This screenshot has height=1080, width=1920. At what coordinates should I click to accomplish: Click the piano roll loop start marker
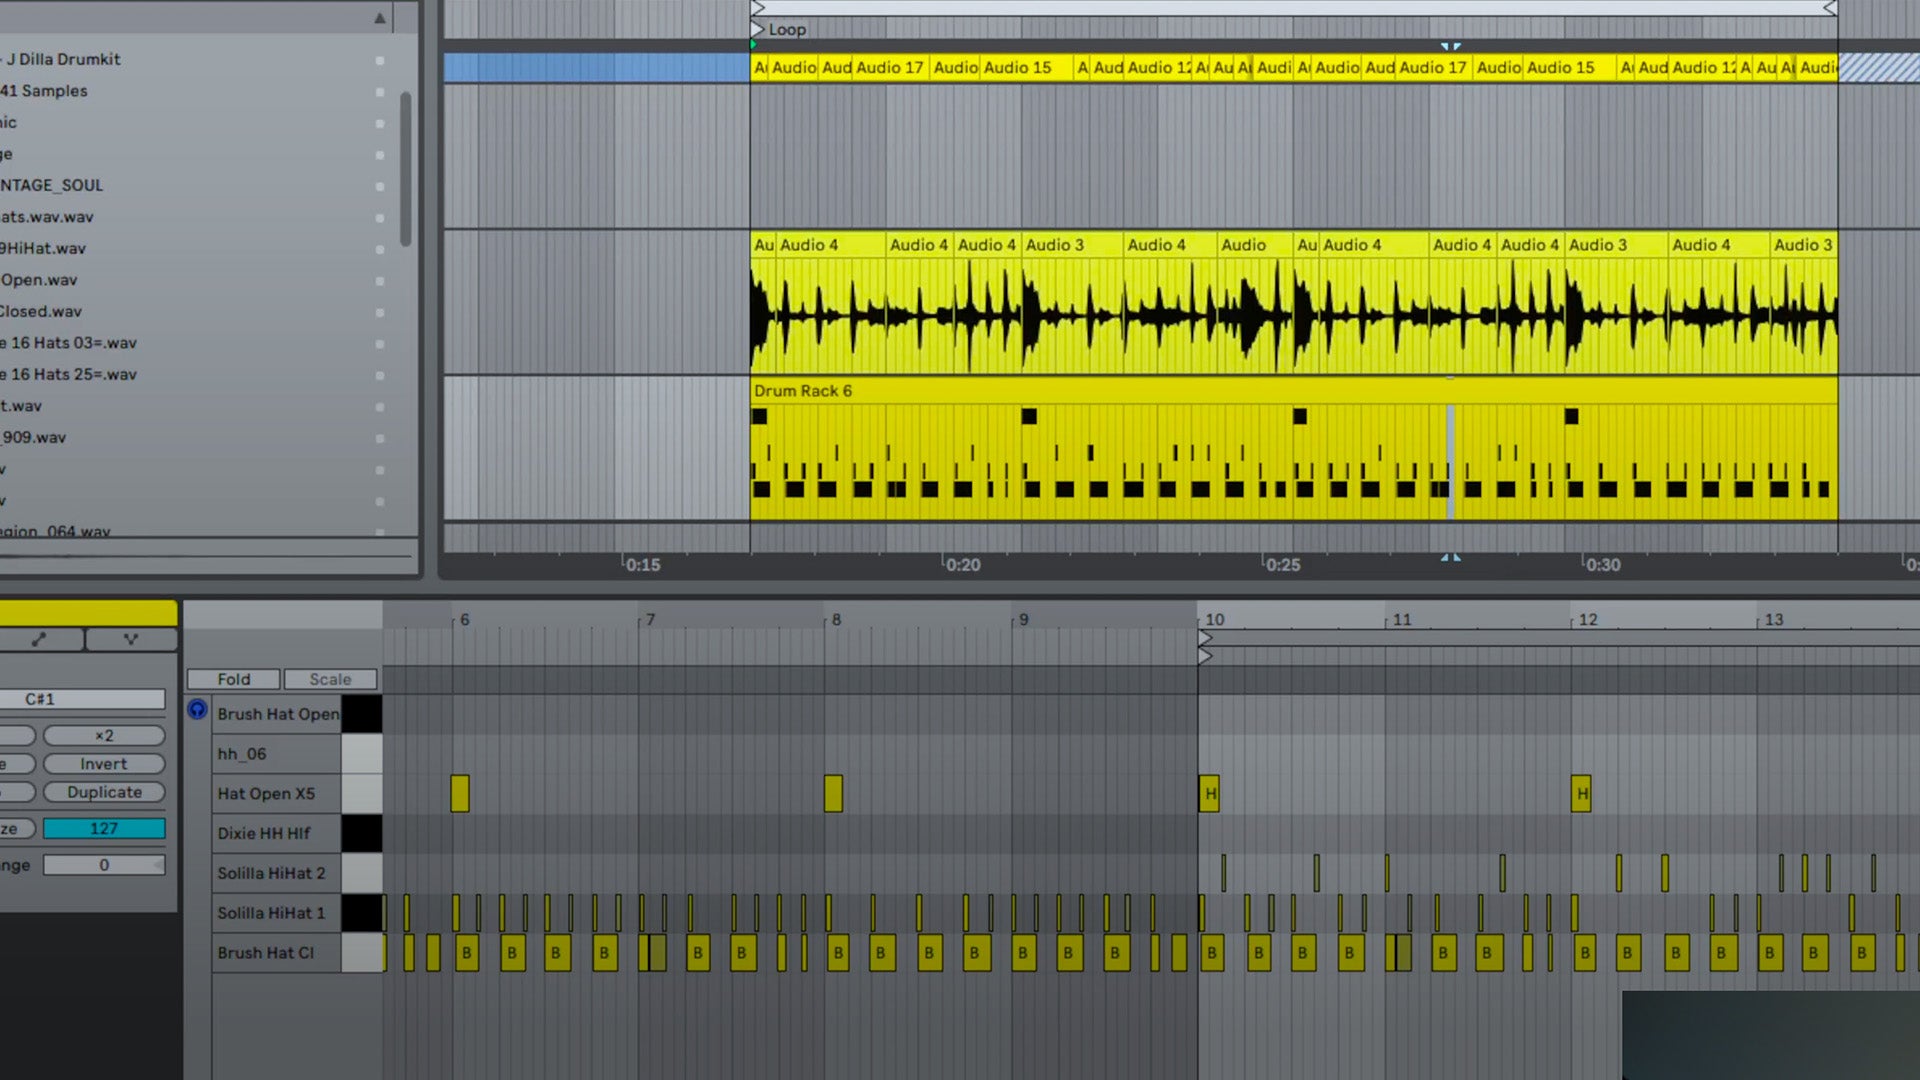[x=1205, y=638]
